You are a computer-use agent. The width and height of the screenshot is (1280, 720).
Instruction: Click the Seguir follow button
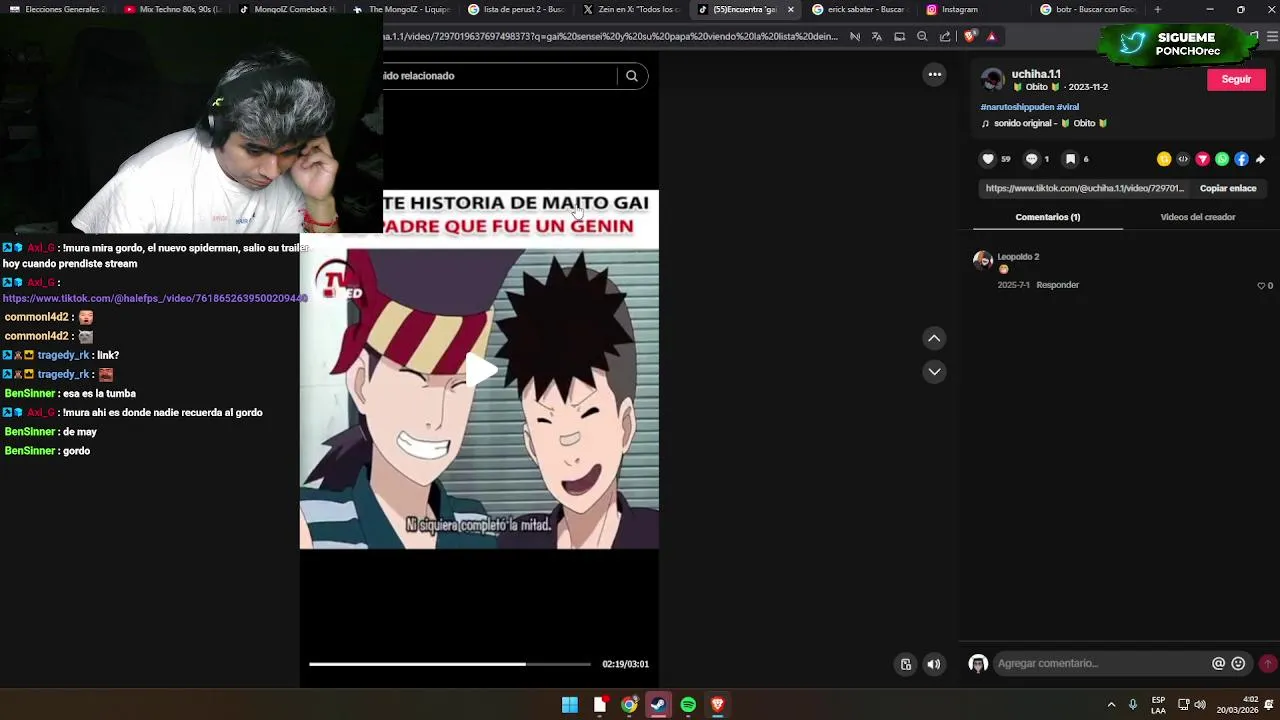point(1236,79)
